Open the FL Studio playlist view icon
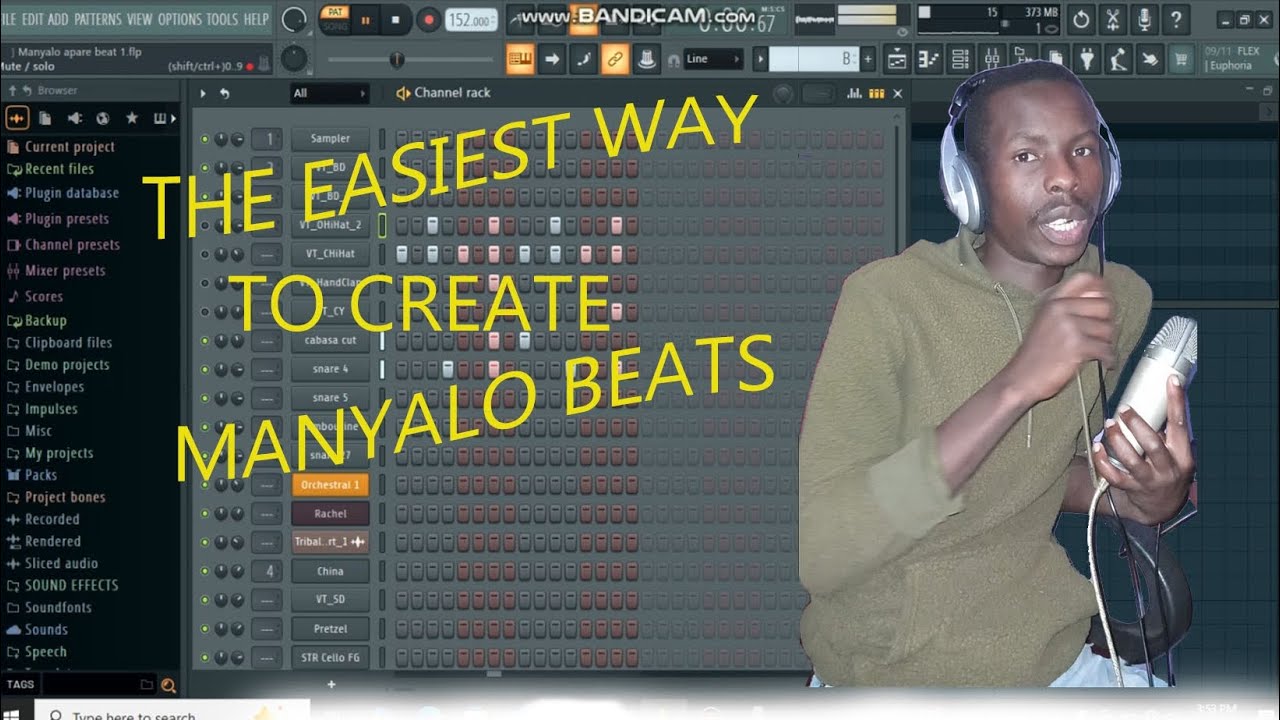 click(x=897, y=60)
